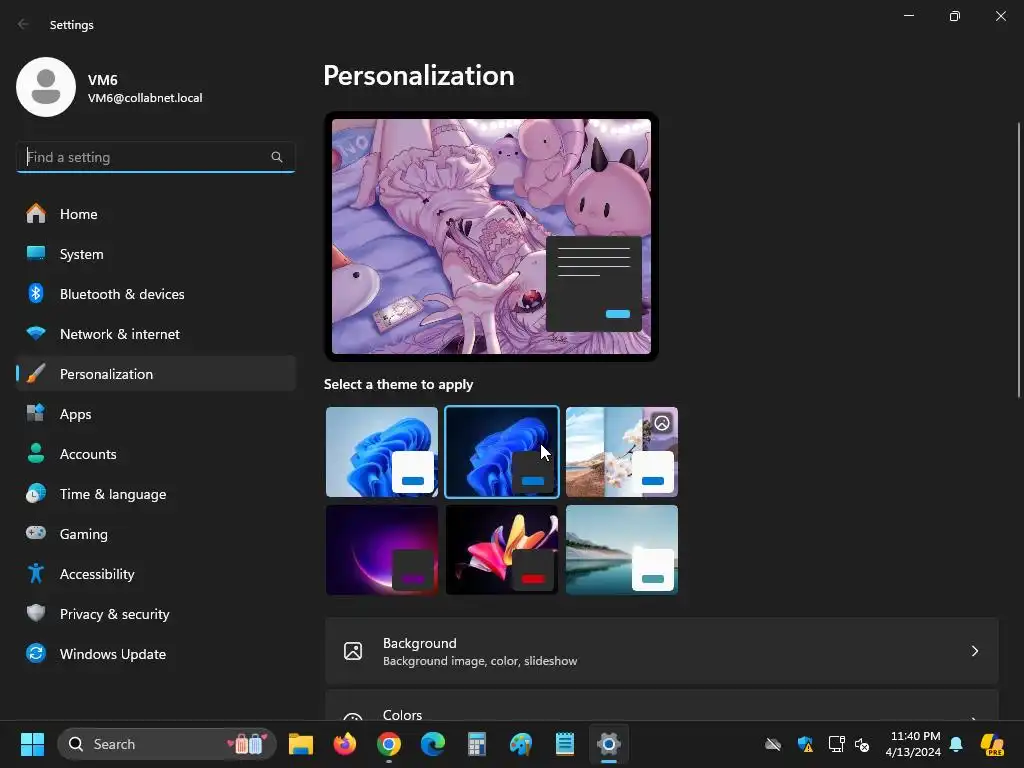1024x768 pixels.
Task: Click the System monitor icon
Action: (36, 253)
